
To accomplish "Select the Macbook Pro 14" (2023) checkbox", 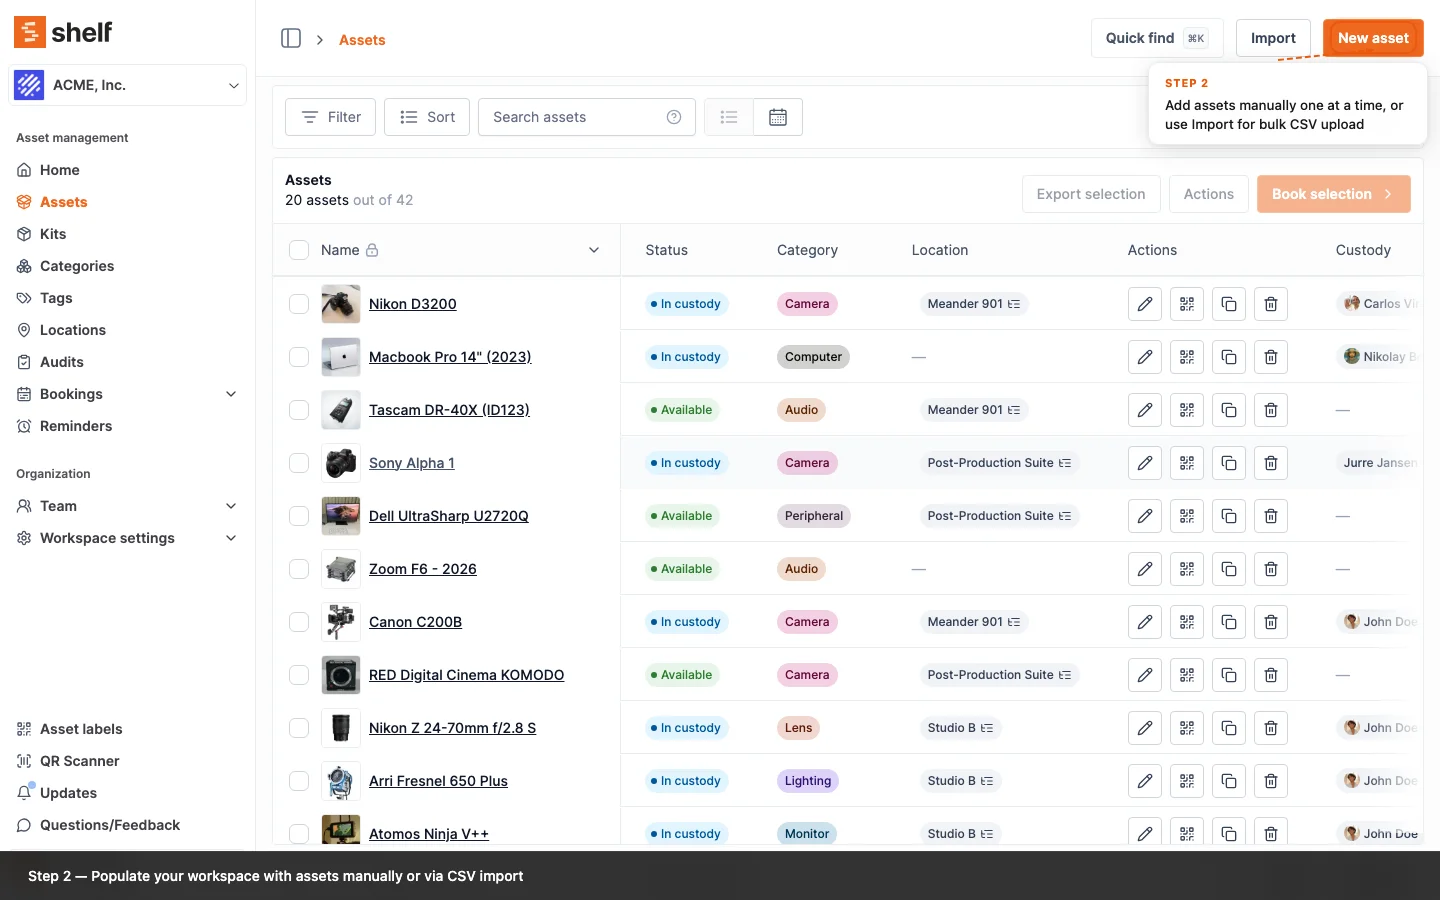I will 299,357.
